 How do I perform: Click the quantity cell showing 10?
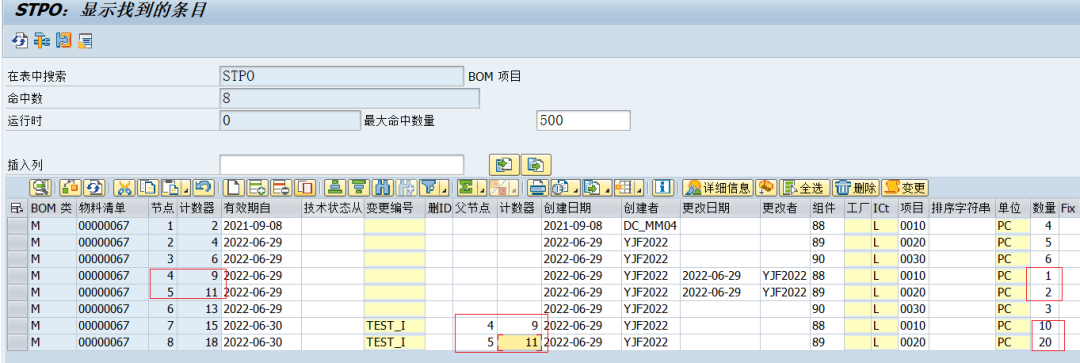pos(1044,326)
